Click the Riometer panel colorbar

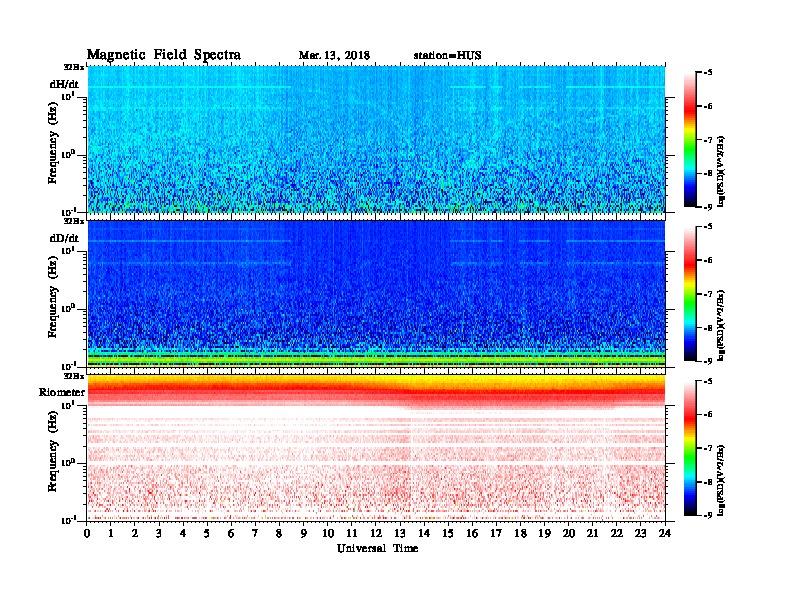coord(690,447)
